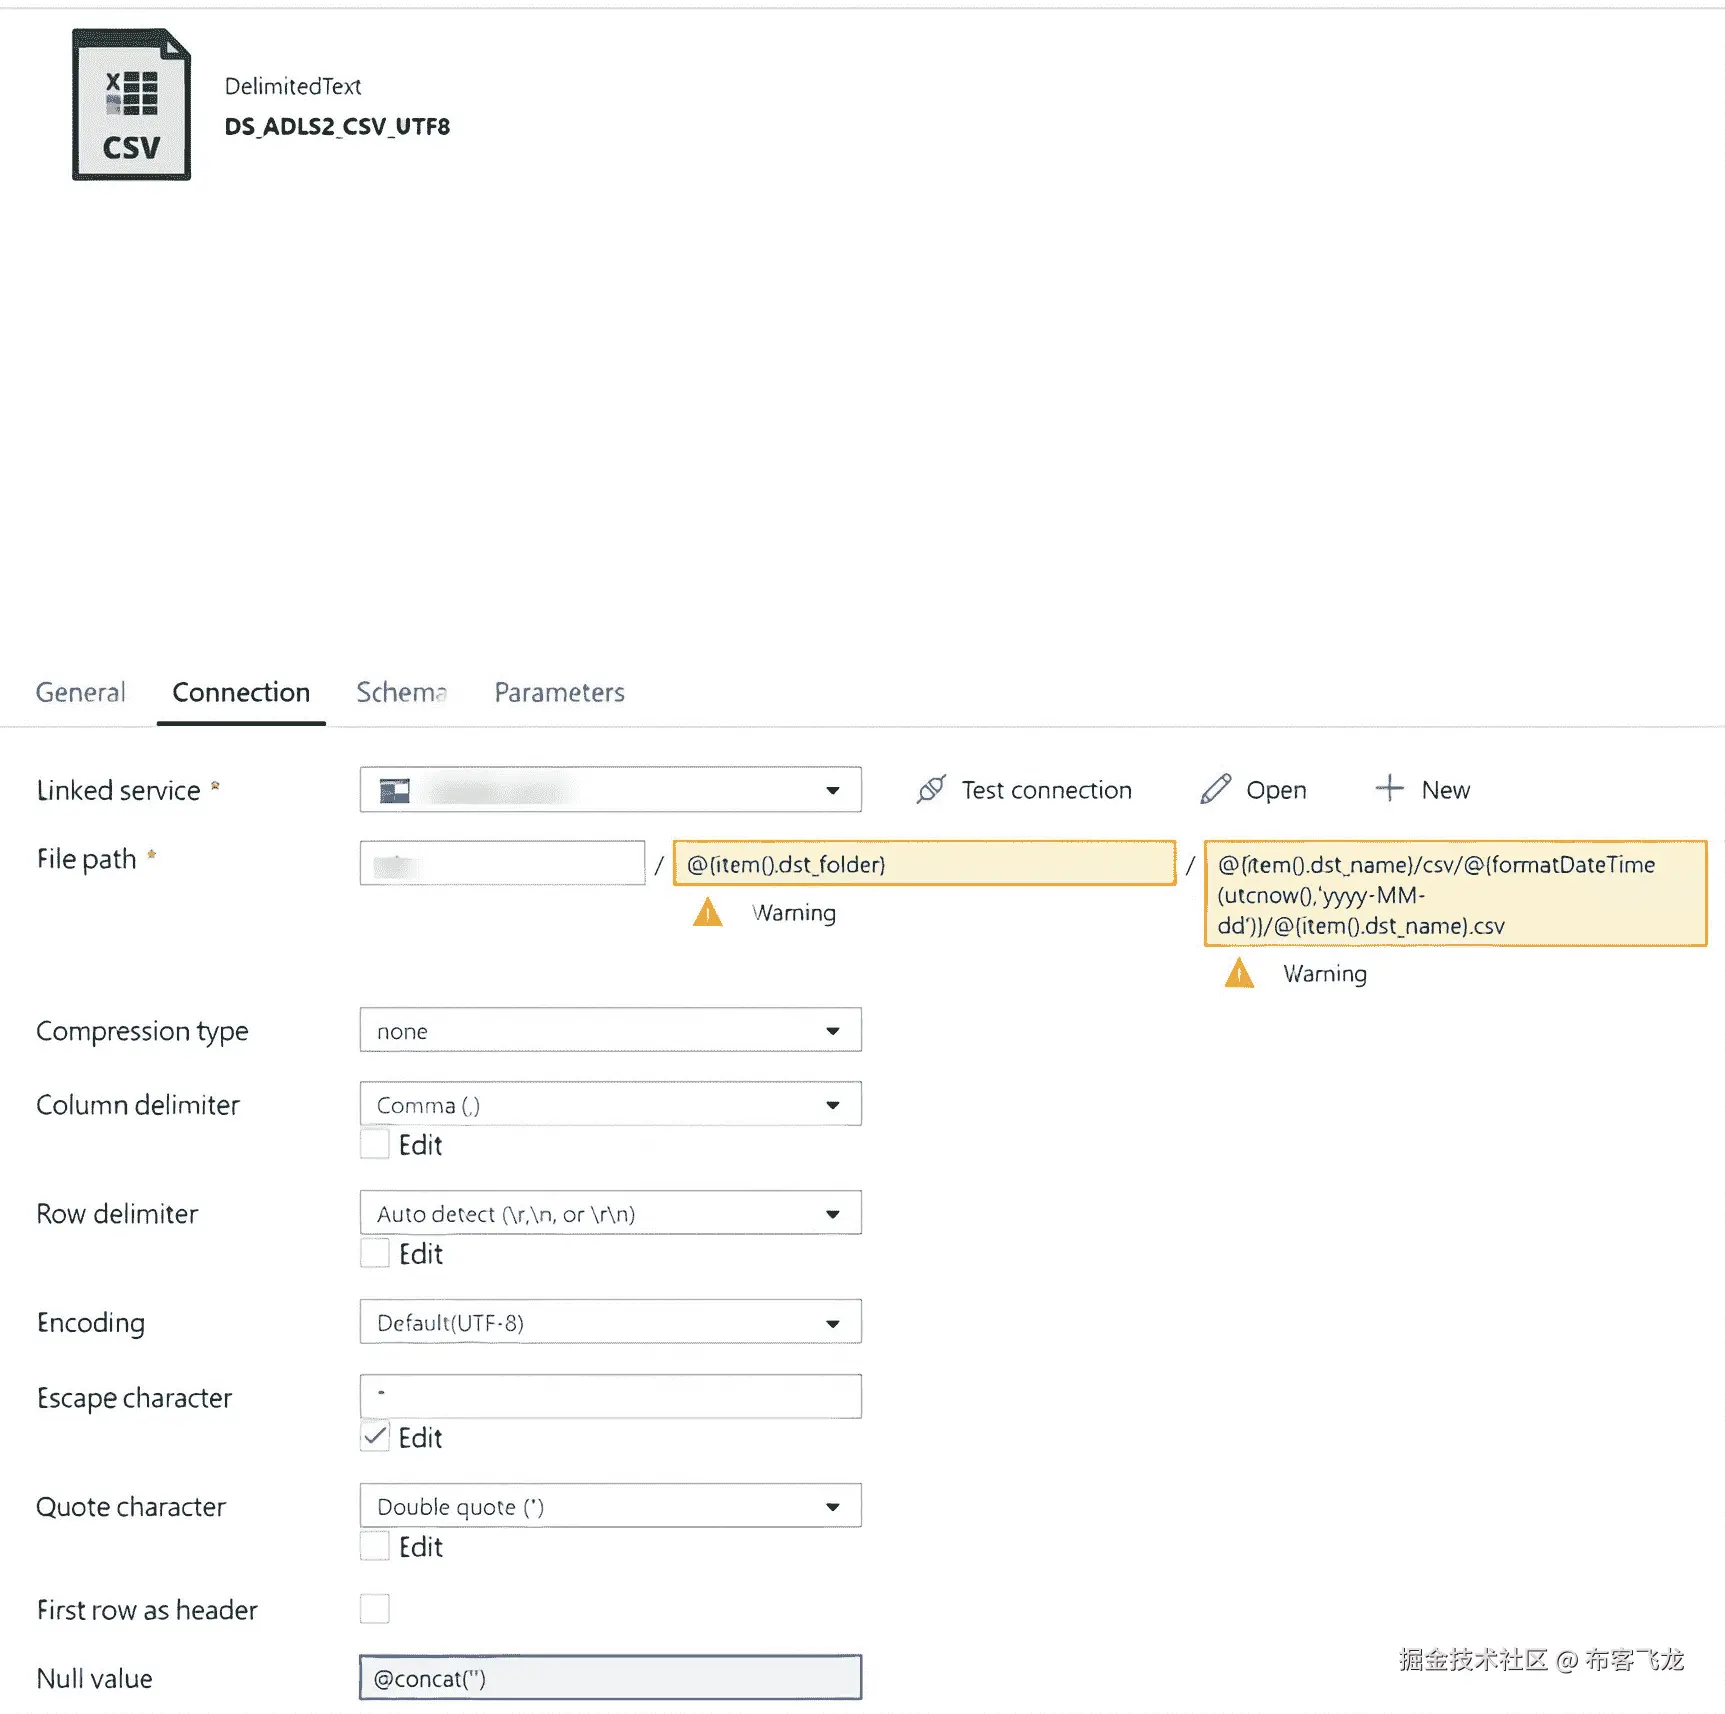Click the warning triangle under the file name field

point(1239,973)
